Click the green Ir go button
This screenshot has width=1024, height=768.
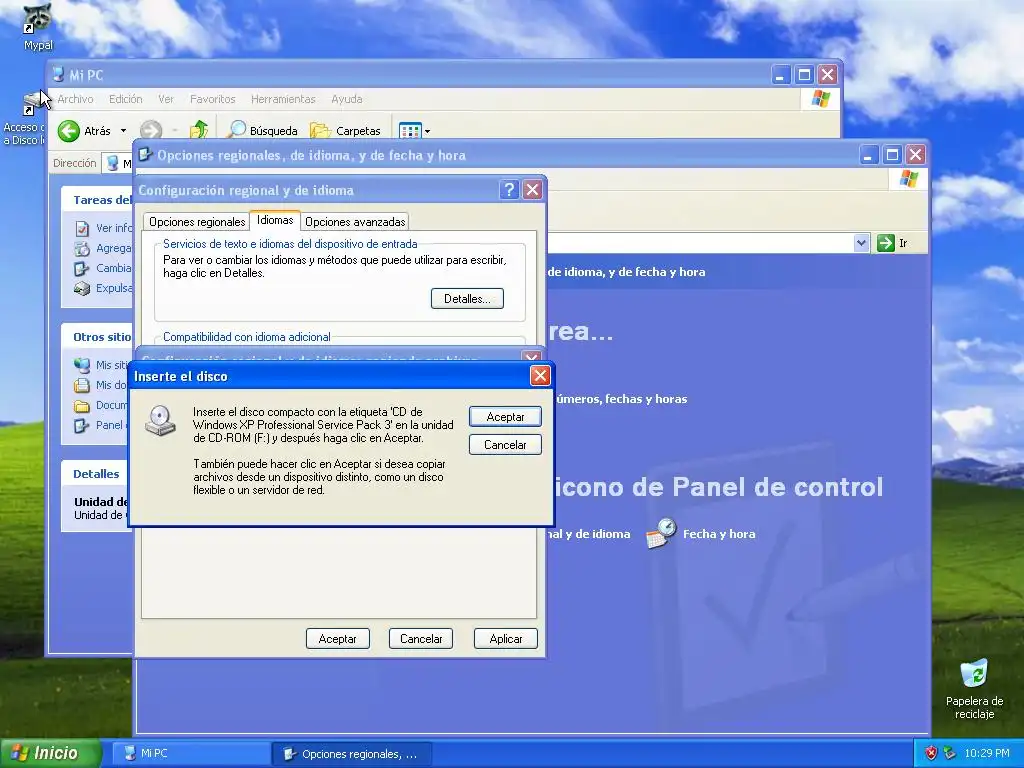pos(886,243)
